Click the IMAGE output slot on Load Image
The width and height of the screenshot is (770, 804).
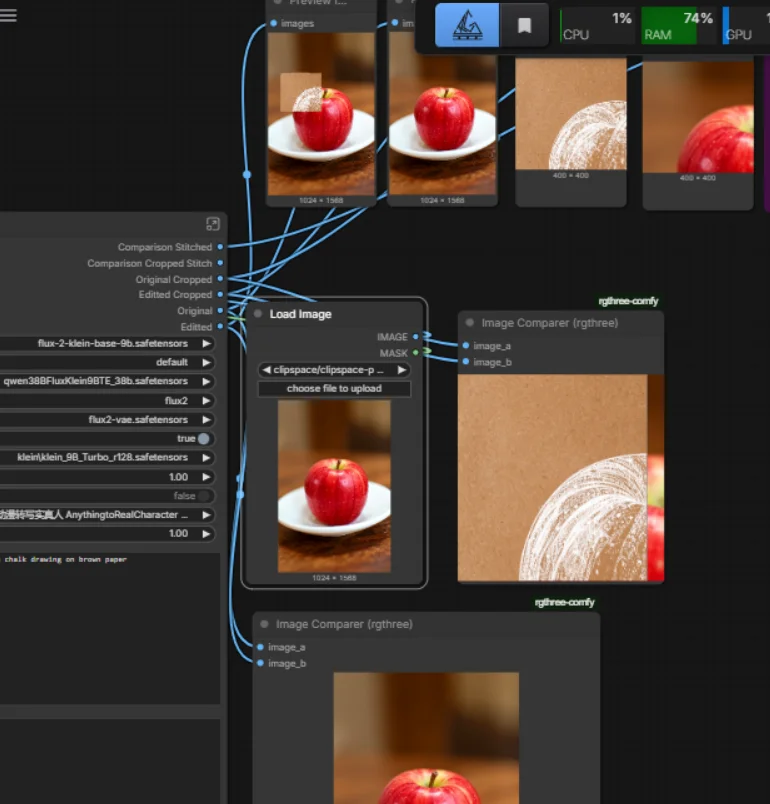pyautogui.click(x=416, y=337)
